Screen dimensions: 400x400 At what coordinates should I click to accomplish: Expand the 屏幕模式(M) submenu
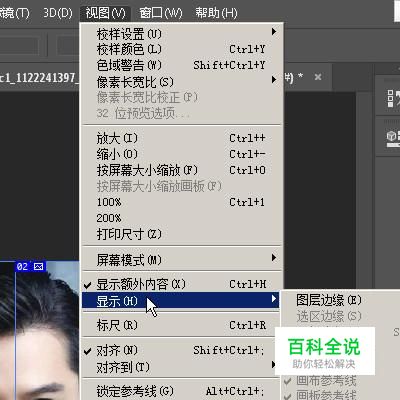tap(182, 260)
